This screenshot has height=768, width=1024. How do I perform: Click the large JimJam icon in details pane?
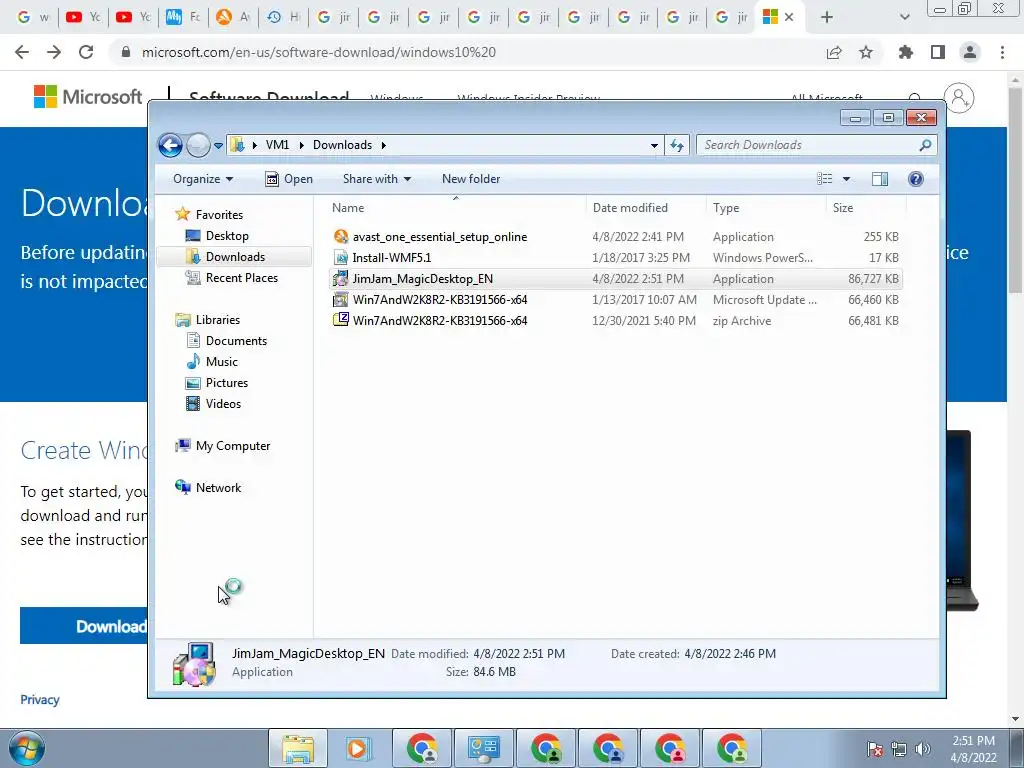point(194,664)
